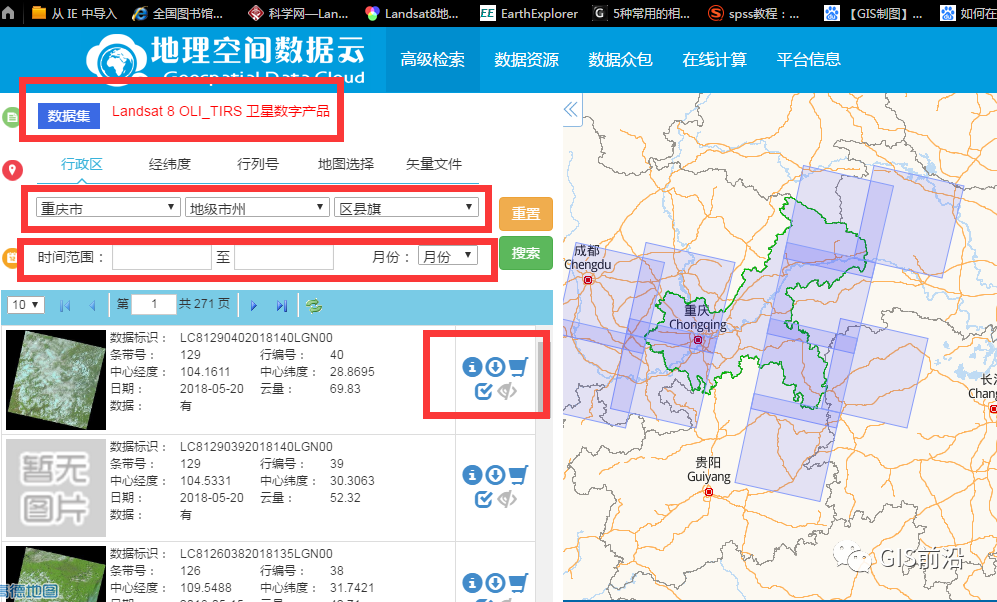Download the LC81290402018140LGN00 scene
Viewport: 997px width, 602px height.
(495, 367)
